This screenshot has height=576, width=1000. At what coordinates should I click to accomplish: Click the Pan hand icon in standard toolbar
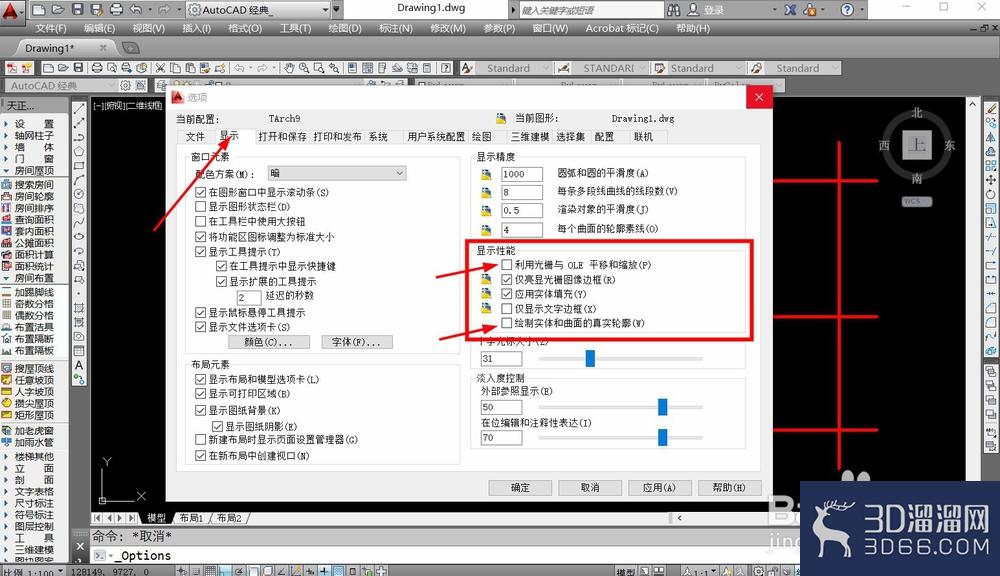pos(290,68)
